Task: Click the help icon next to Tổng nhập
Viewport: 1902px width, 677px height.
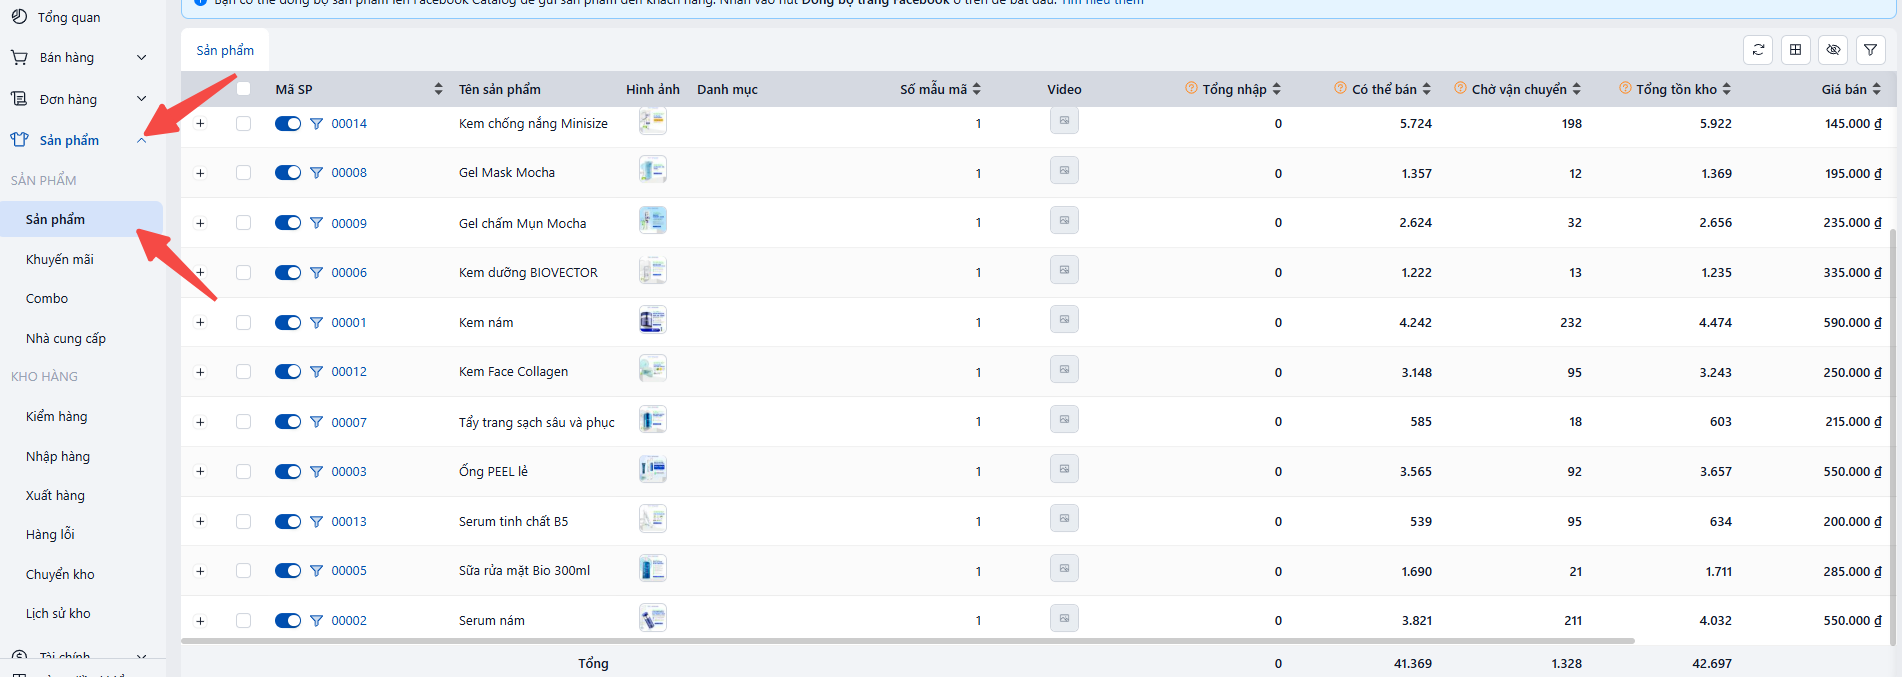Action: [1191, 88]
